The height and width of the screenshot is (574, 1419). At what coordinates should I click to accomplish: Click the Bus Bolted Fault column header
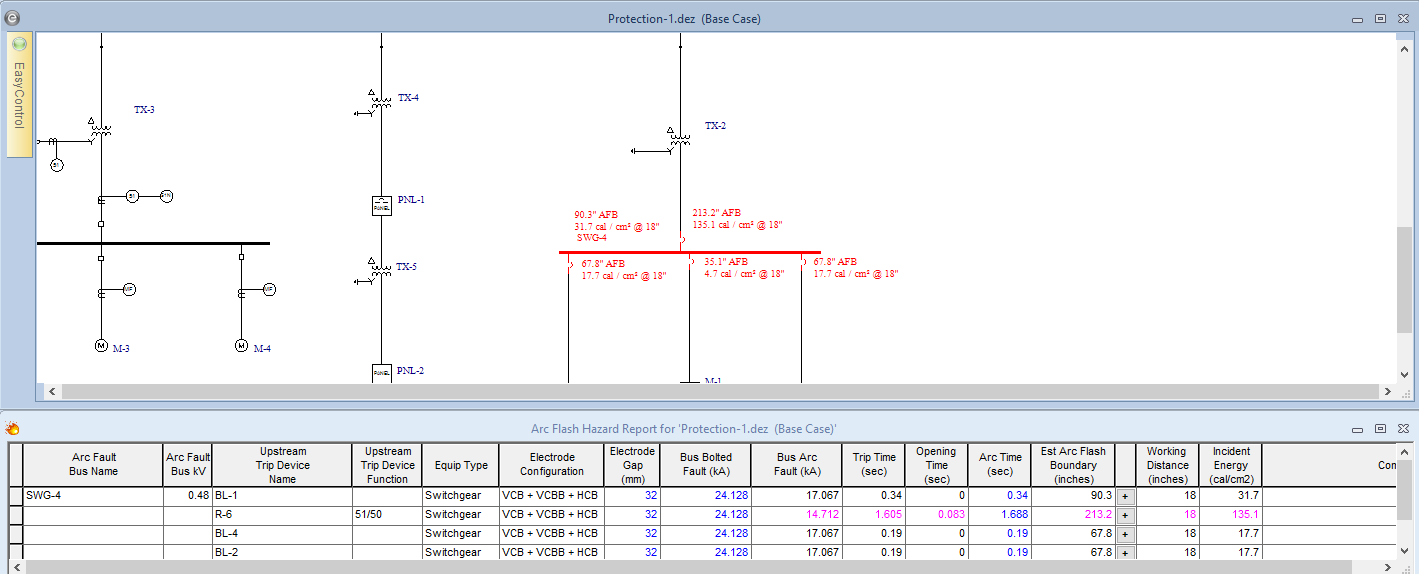[x=706, y=465]
